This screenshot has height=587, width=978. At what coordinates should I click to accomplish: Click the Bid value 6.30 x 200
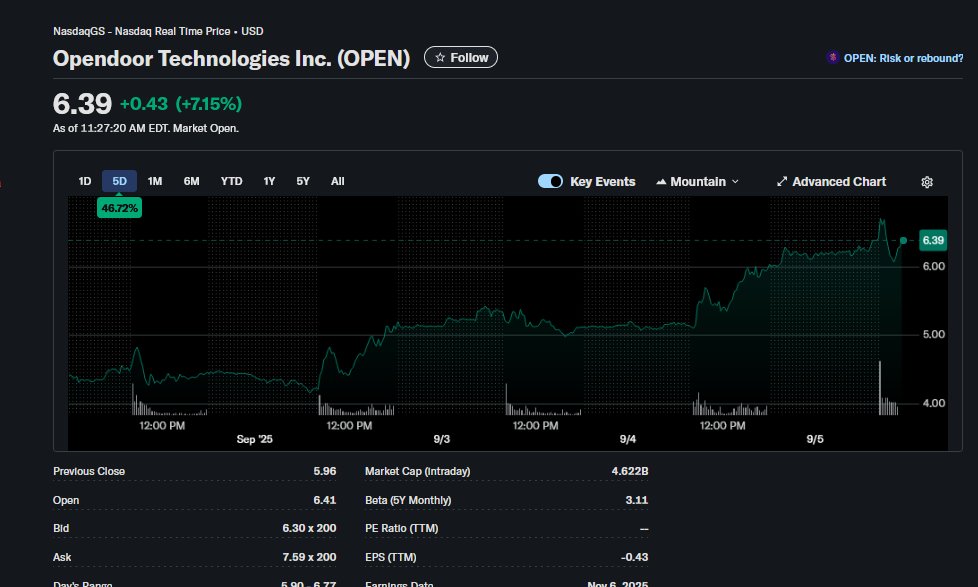coord(309,528)
